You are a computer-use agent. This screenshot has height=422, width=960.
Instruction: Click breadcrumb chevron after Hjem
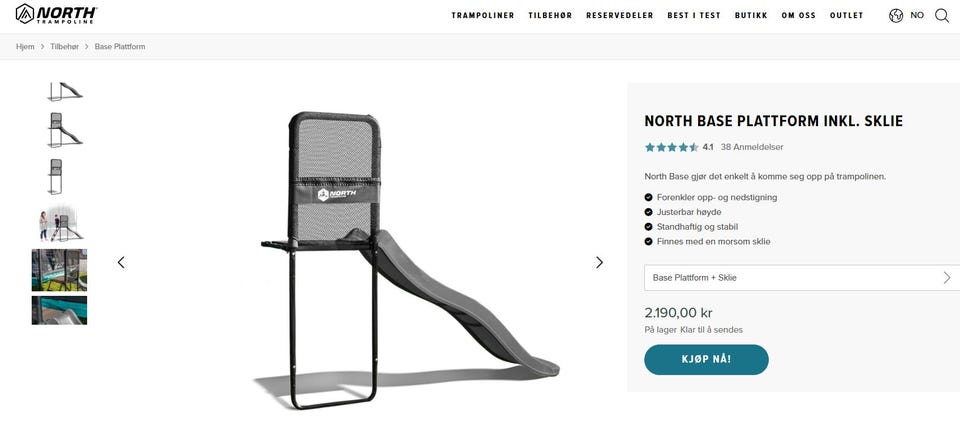tap(43, 47)
